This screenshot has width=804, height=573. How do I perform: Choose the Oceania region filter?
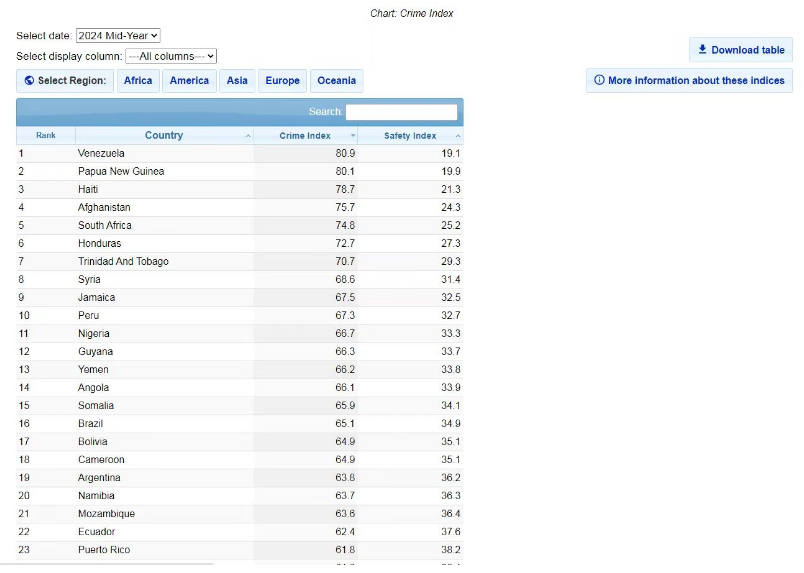pos(336,81)
